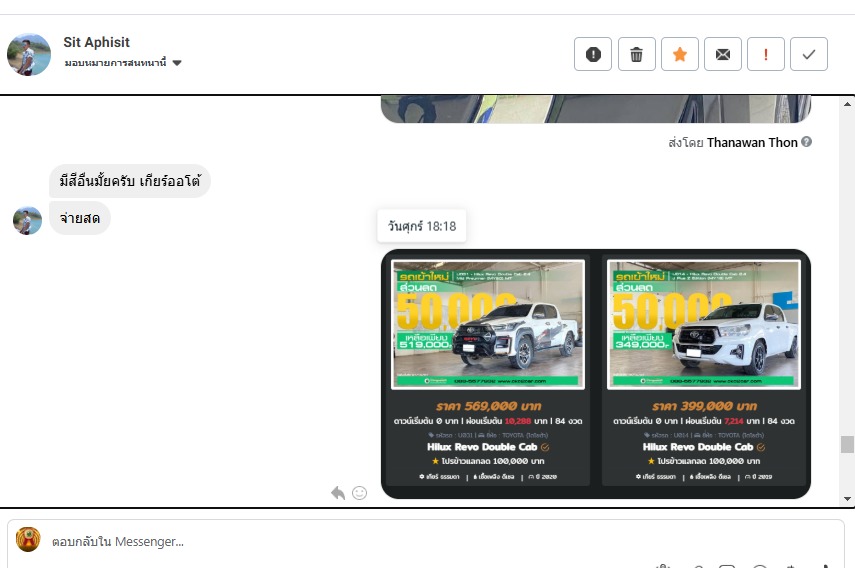Open Sit Aphisit's profile picture in header
Screen dimensions: 855x568
[x=29, y=54]
